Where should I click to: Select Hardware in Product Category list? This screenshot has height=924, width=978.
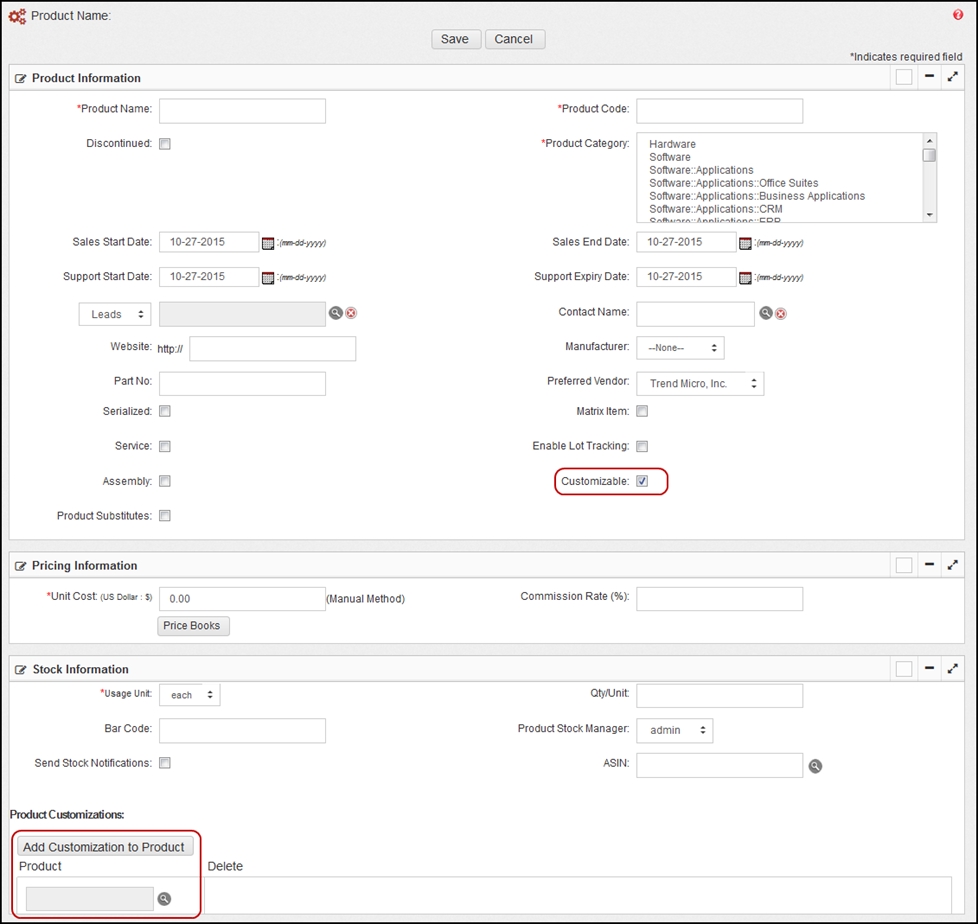[x=672, y=144]
